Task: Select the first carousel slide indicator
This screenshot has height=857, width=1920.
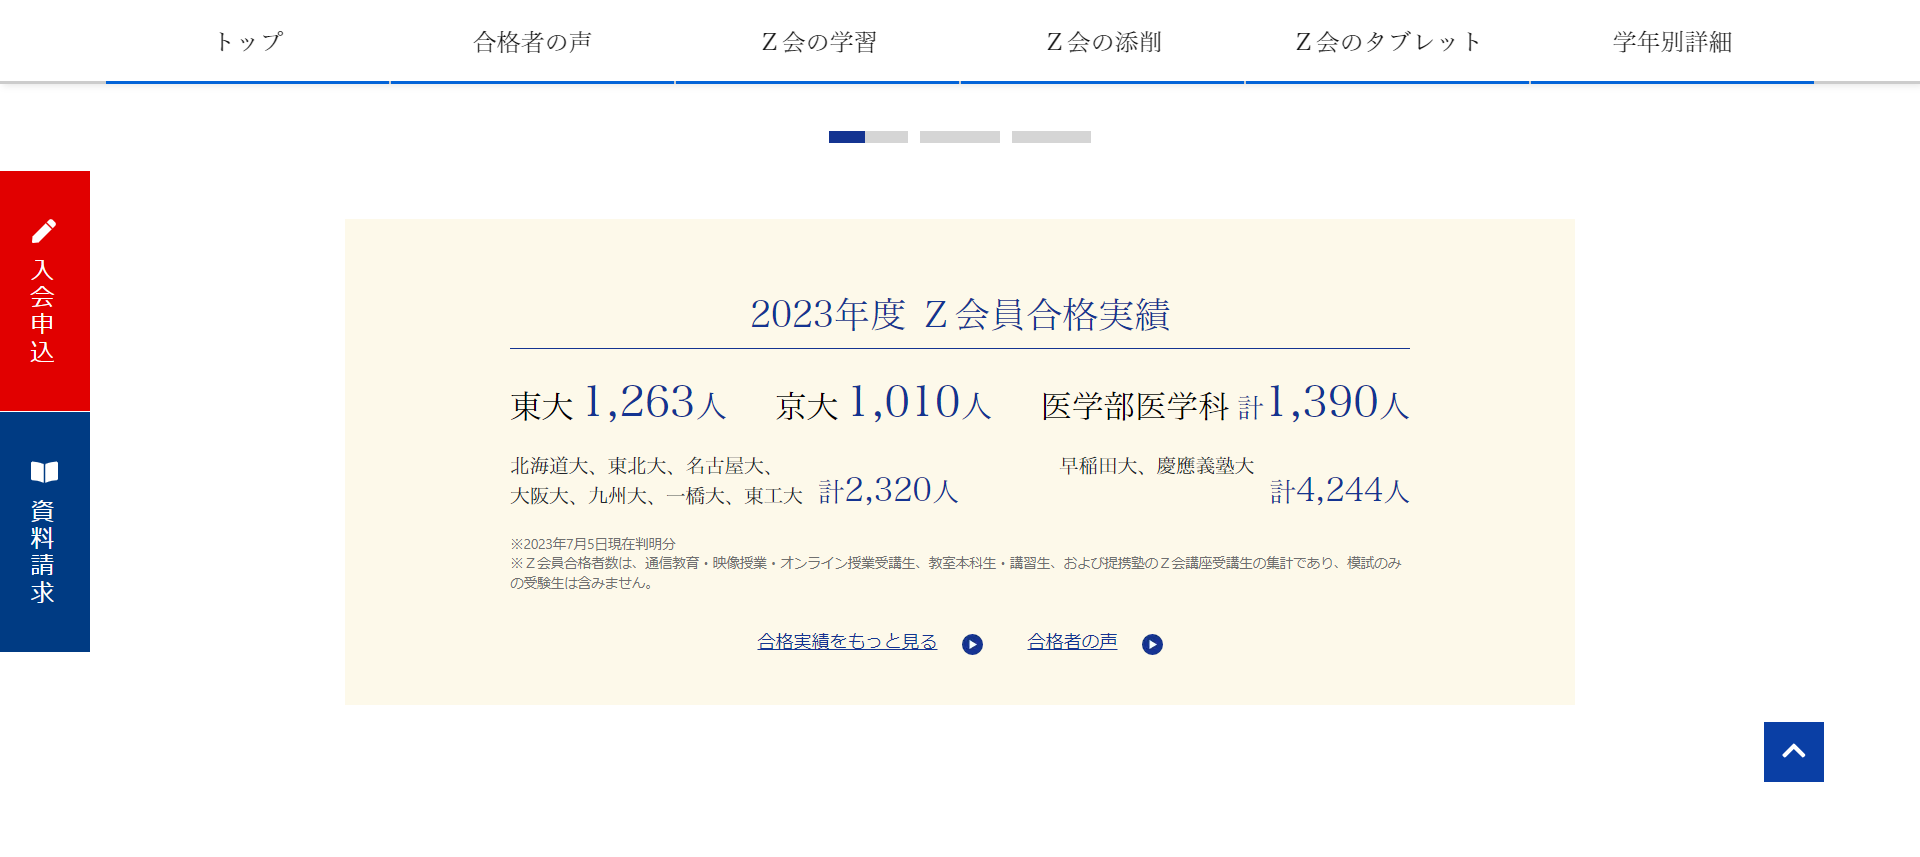Action: 868,137
